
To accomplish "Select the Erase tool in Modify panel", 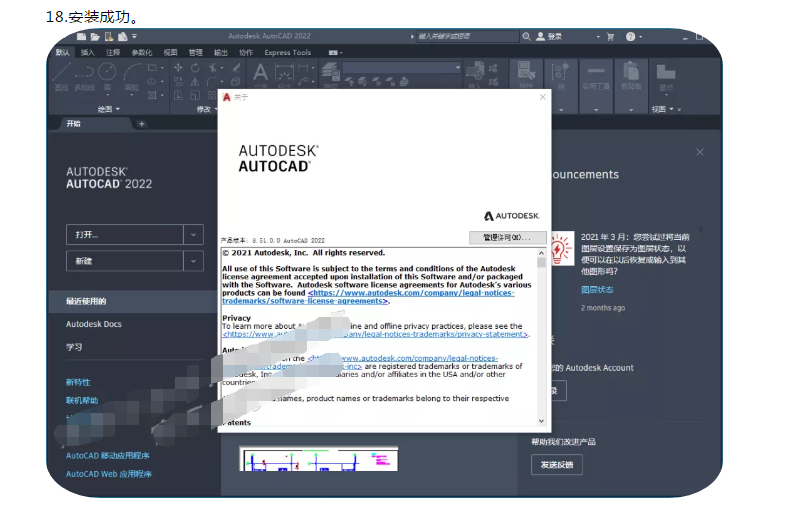I will 235,68.
